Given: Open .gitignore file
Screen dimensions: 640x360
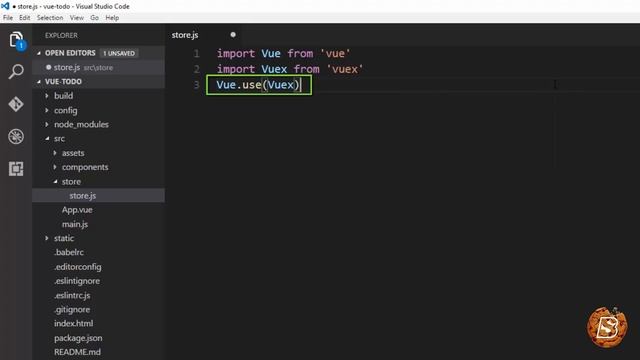Looking at the screenshot, I should (72, 309).
